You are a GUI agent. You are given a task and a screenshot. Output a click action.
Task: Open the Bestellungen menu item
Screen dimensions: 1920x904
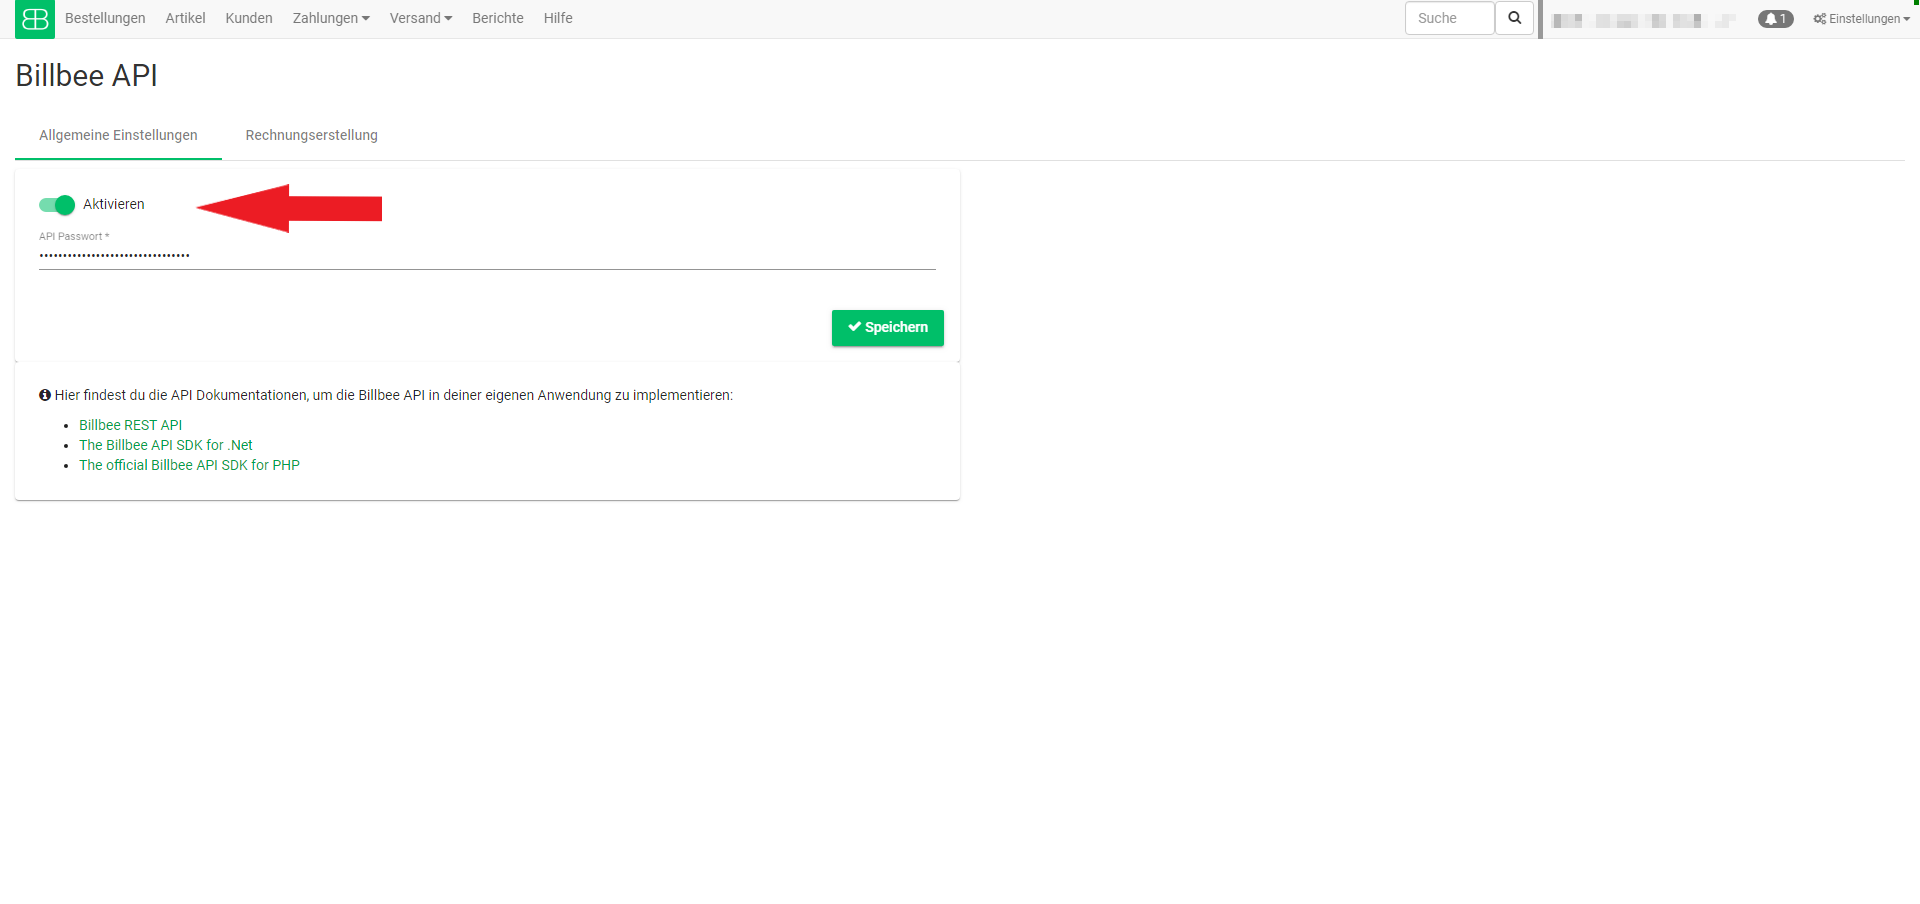[105, 18]
